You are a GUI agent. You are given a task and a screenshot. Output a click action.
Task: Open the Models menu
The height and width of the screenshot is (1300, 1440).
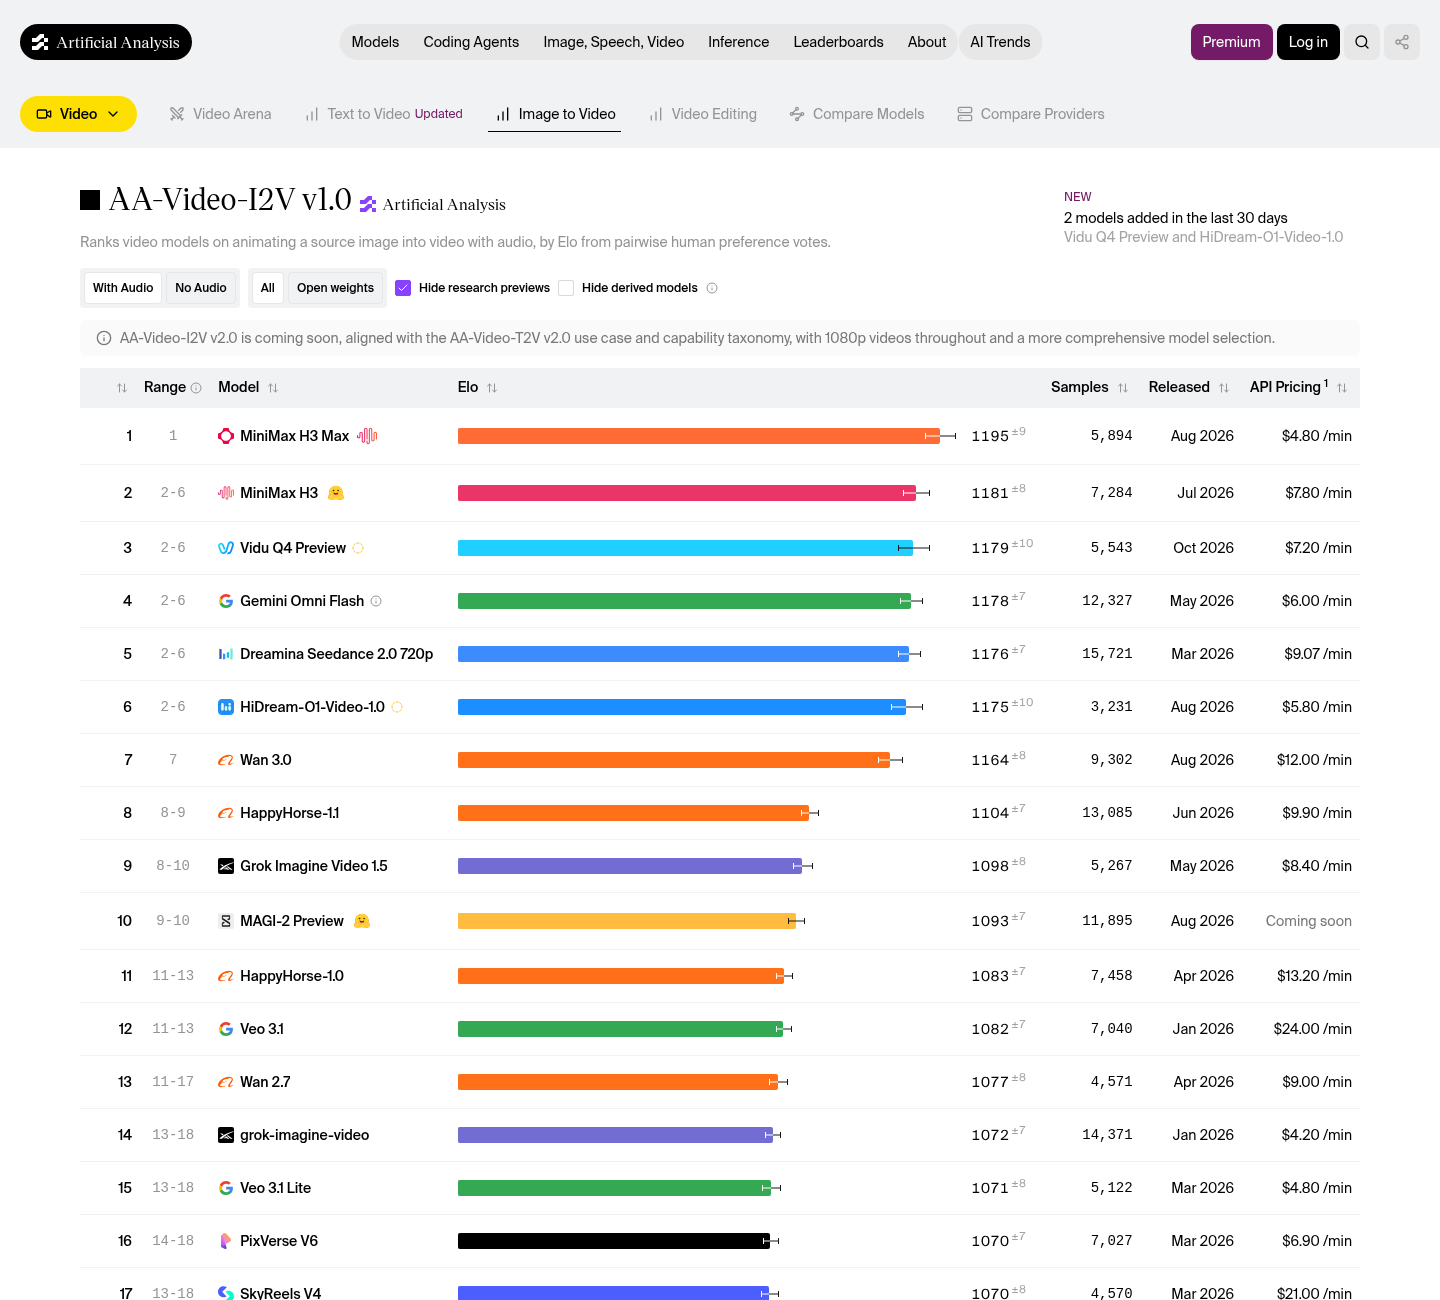pyautogui.click(x=375, y=42)
